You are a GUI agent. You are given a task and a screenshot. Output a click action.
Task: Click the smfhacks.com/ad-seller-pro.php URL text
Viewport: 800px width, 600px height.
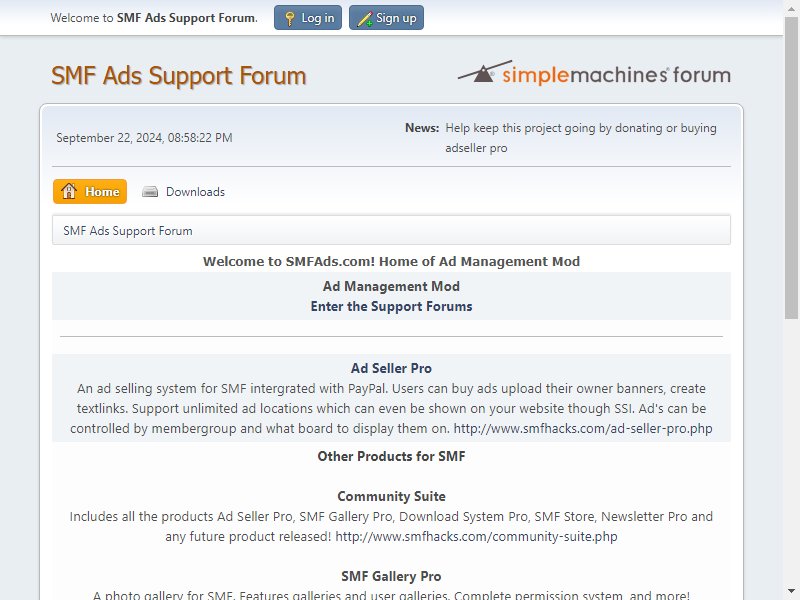(583, 429)
